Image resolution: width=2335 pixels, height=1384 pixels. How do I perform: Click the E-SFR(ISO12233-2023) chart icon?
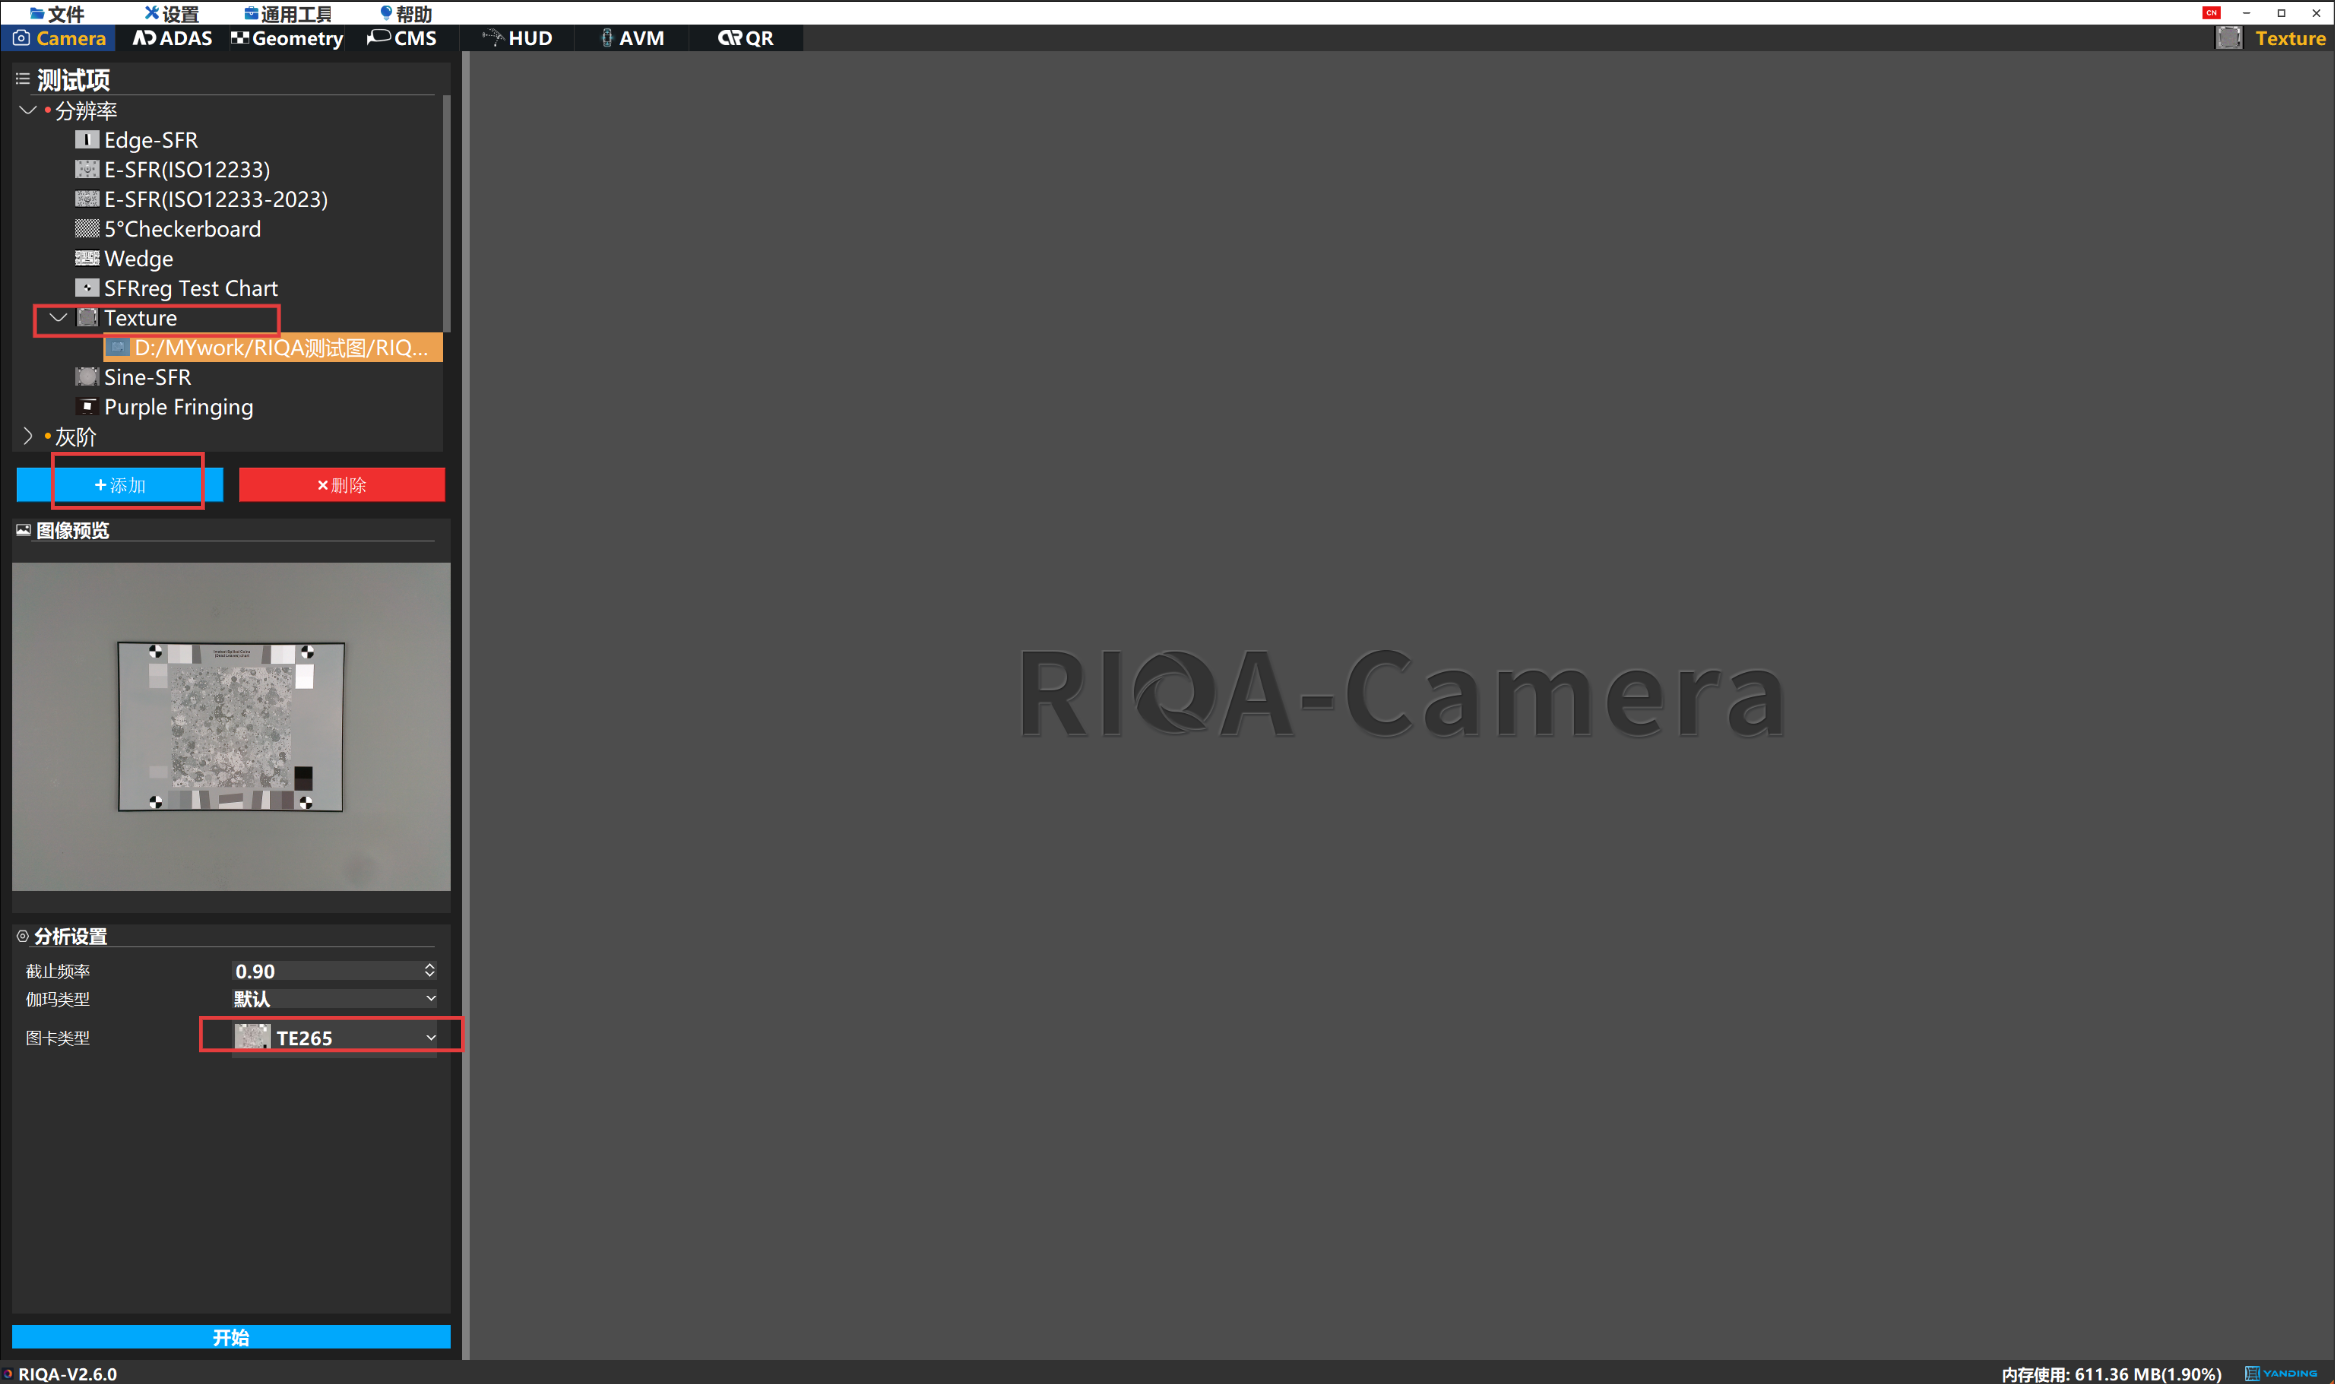(87, 199)
